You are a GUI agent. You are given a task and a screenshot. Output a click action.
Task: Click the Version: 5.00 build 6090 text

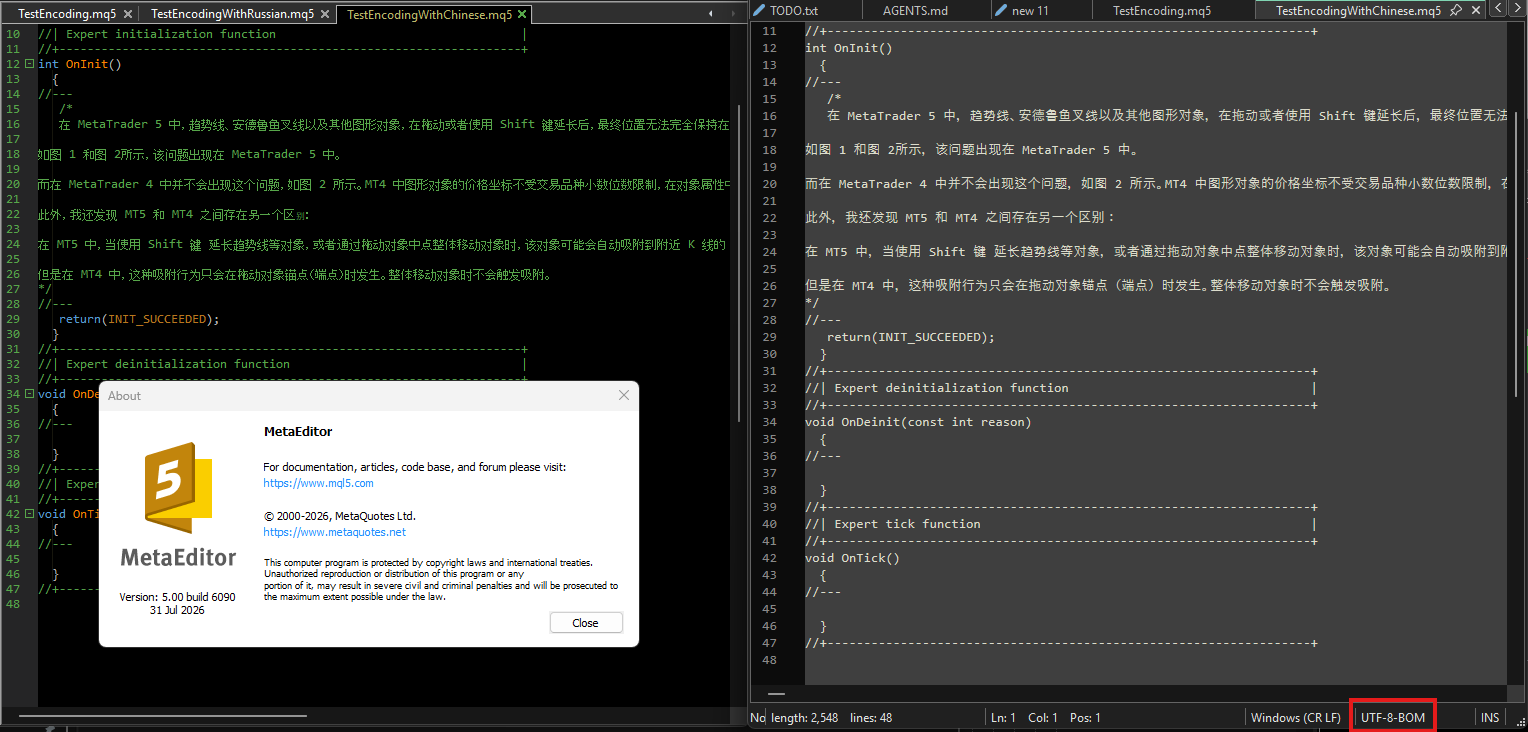coord(178,597)
